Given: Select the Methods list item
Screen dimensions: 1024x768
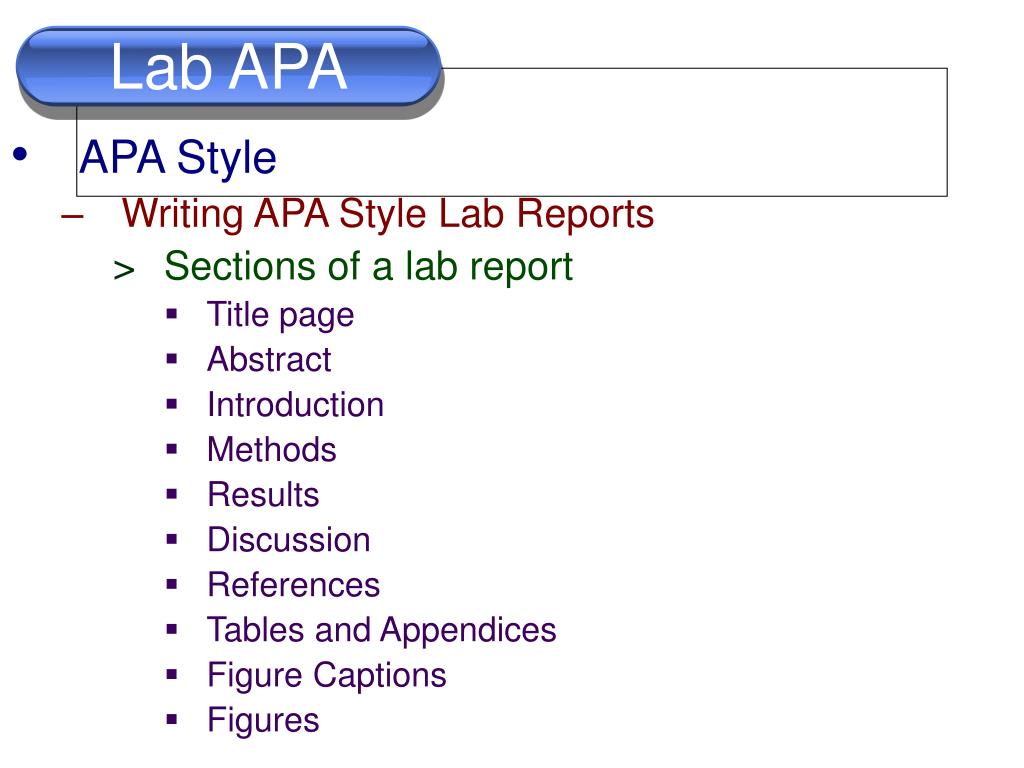Looking at the screenshot, I should pos(272,449).
